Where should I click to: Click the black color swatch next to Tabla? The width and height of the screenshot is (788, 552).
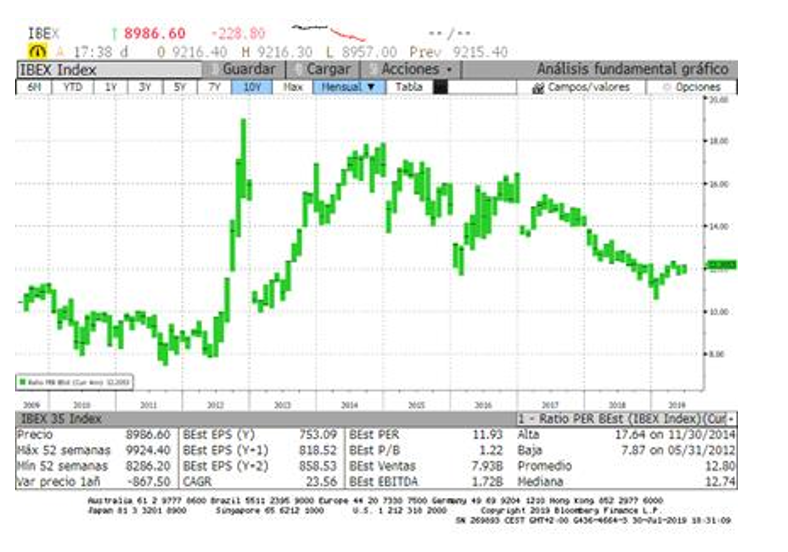pyautogui.click(x=440, y=87)
